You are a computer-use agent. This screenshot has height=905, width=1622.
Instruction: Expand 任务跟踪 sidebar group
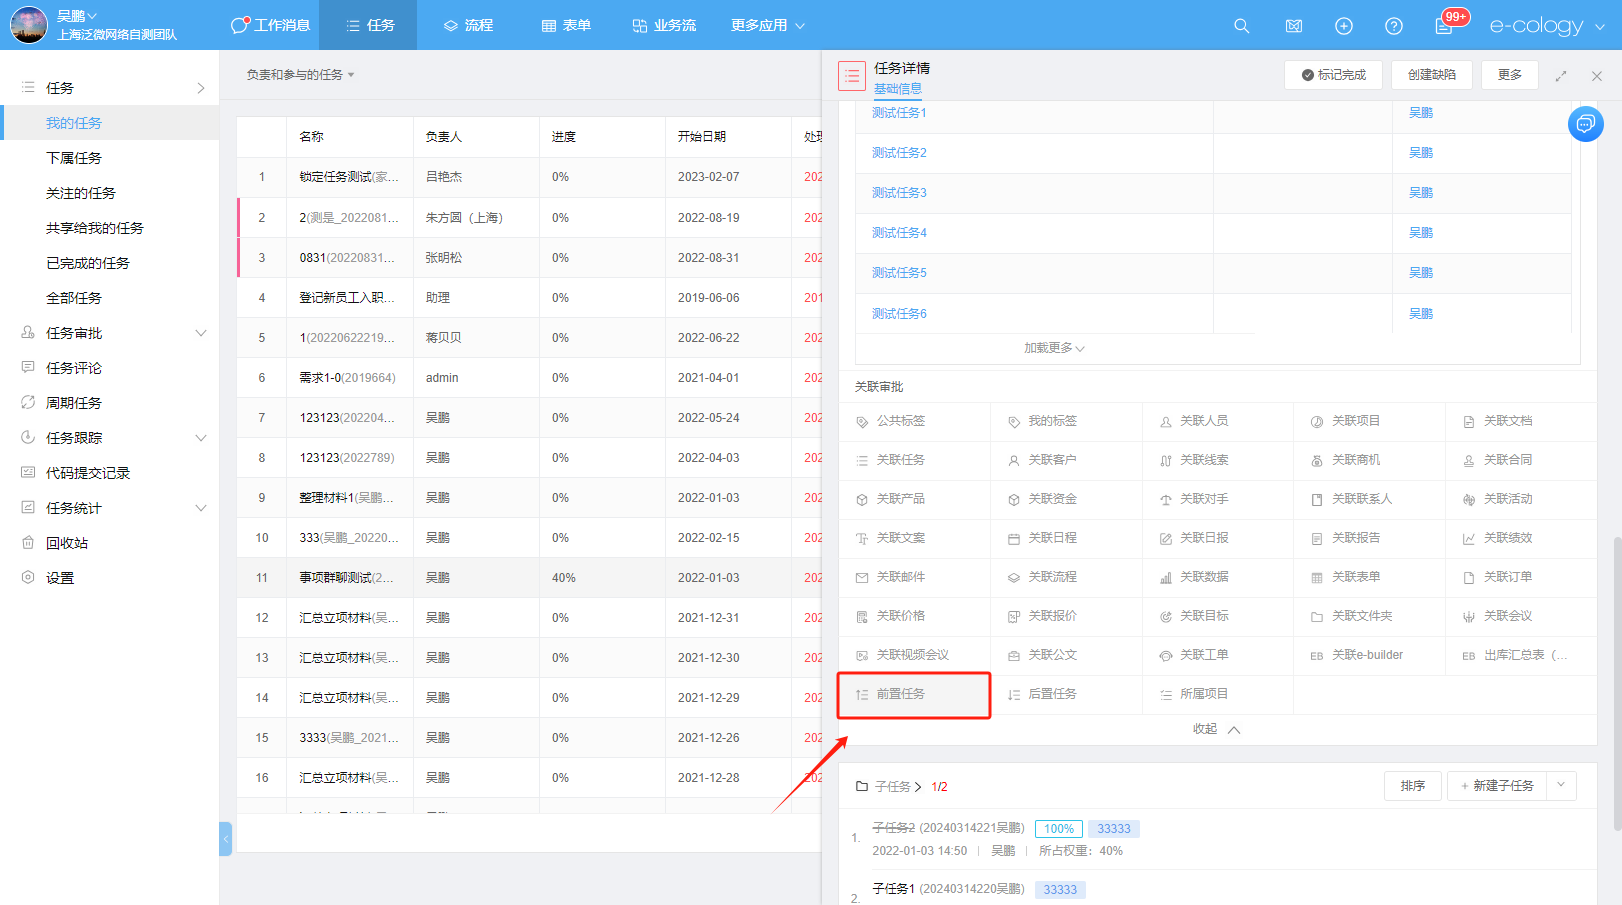point(201,438)
